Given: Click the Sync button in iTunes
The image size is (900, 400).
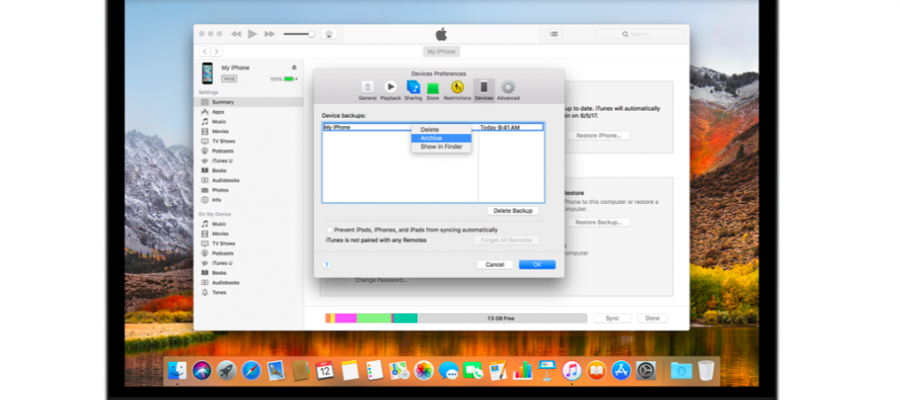Looking at the screenshot, I should (x=612, y=318).
